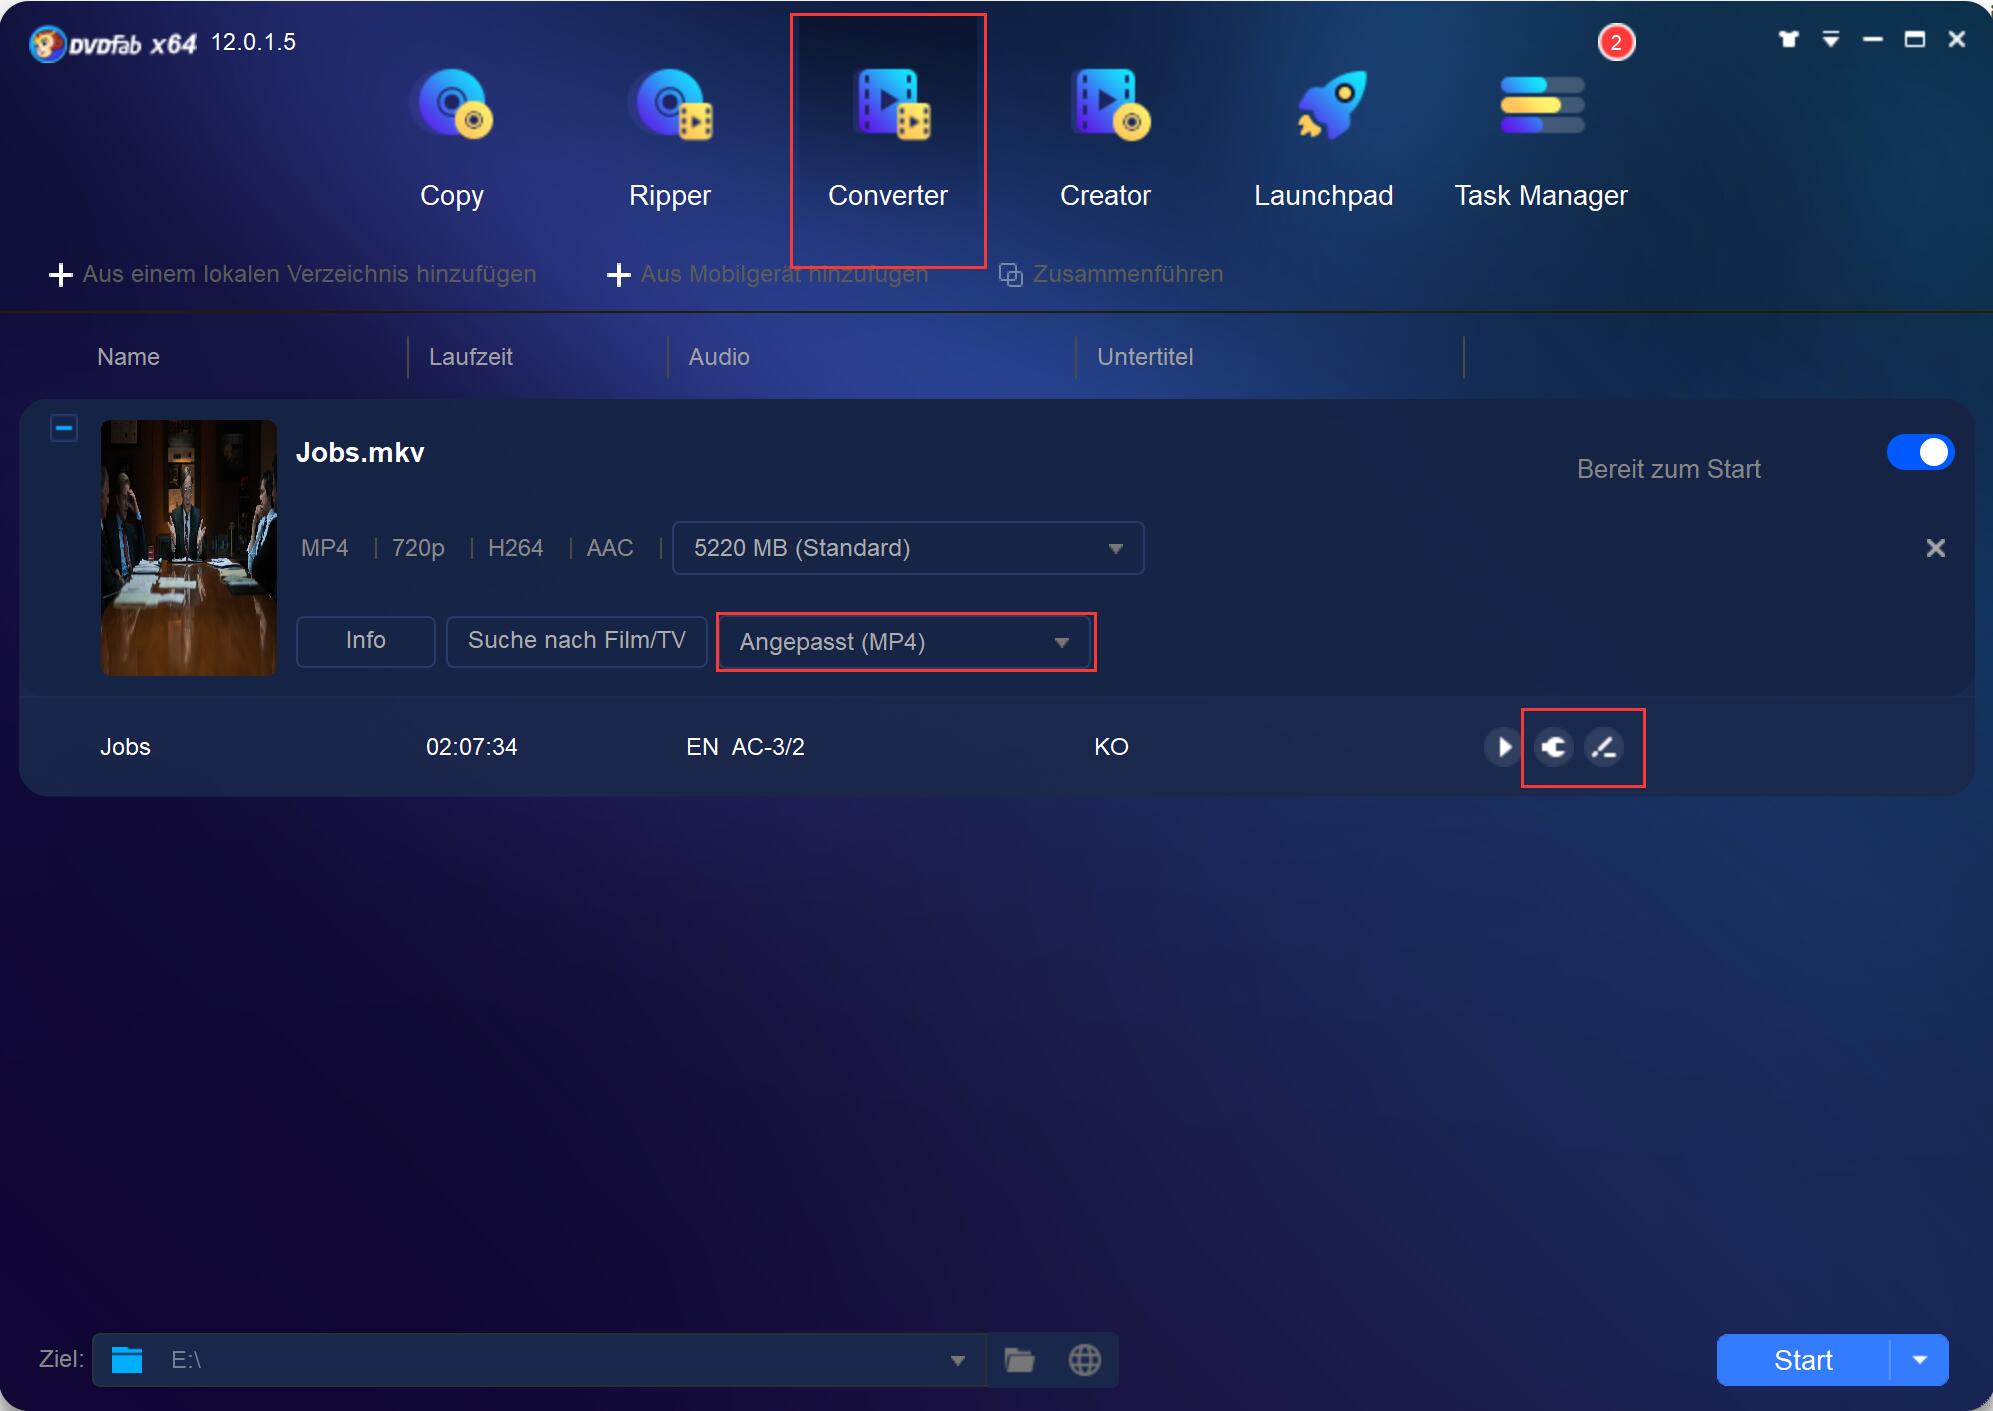The width and height of the screenshot is (1993, 1411).
Task: Open the Copy module
Action: (x=452, y=138)
